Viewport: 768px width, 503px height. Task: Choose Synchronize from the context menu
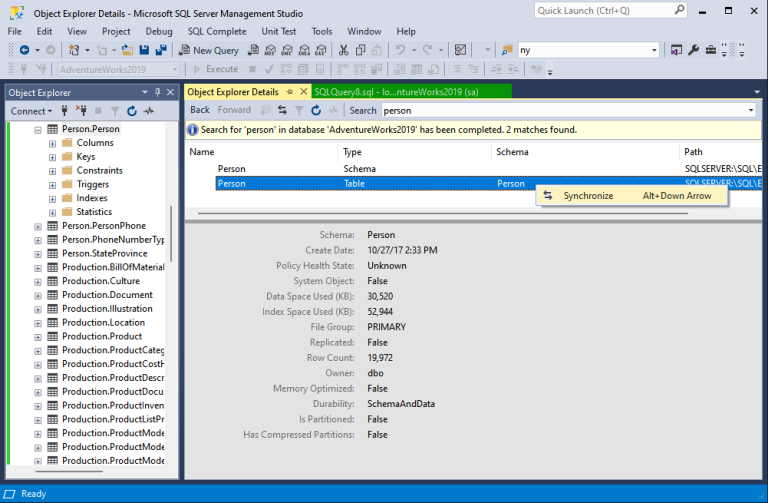tap(588, 196)
